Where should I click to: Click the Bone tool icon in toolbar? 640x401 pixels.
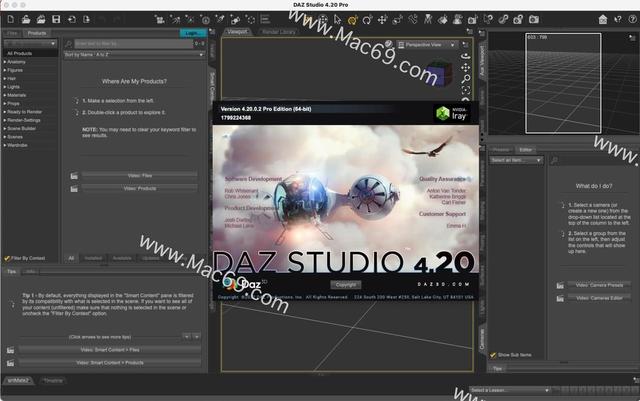coord(413,19)
